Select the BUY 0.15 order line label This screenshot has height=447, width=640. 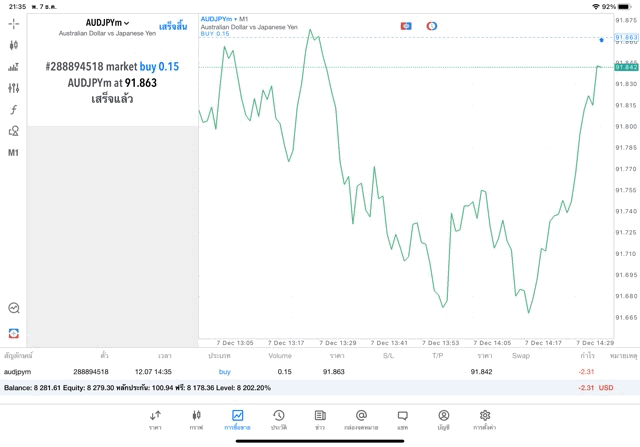coord(215,34)
